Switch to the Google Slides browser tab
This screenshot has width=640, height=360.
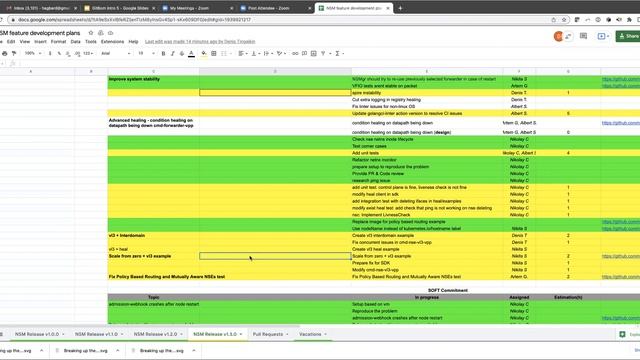tap(120, 8)
